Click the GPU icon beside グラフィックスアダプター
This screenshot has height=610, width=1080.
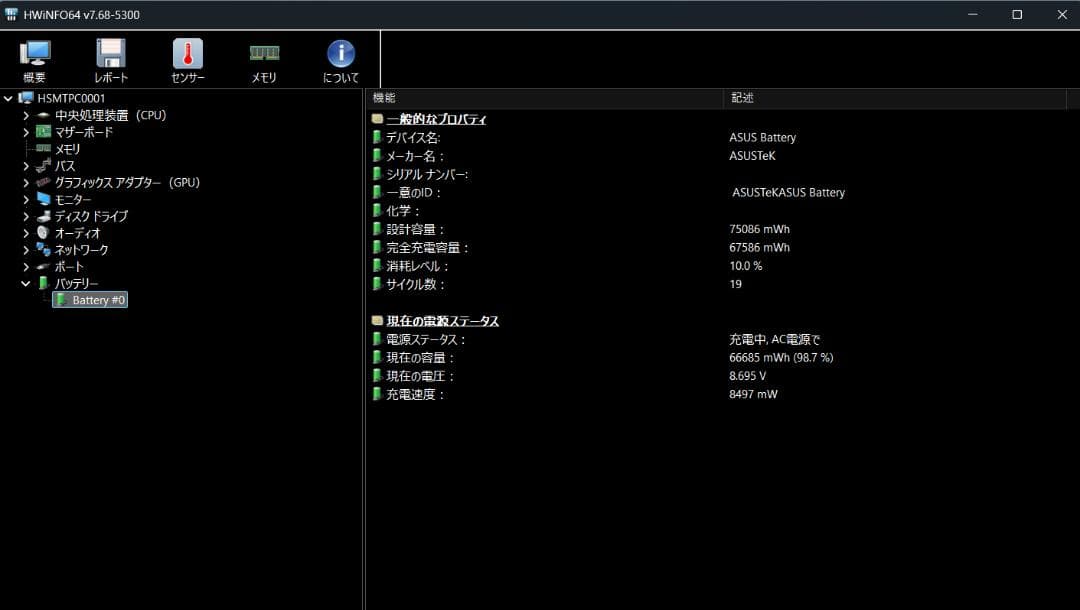[x=41, y=182]
